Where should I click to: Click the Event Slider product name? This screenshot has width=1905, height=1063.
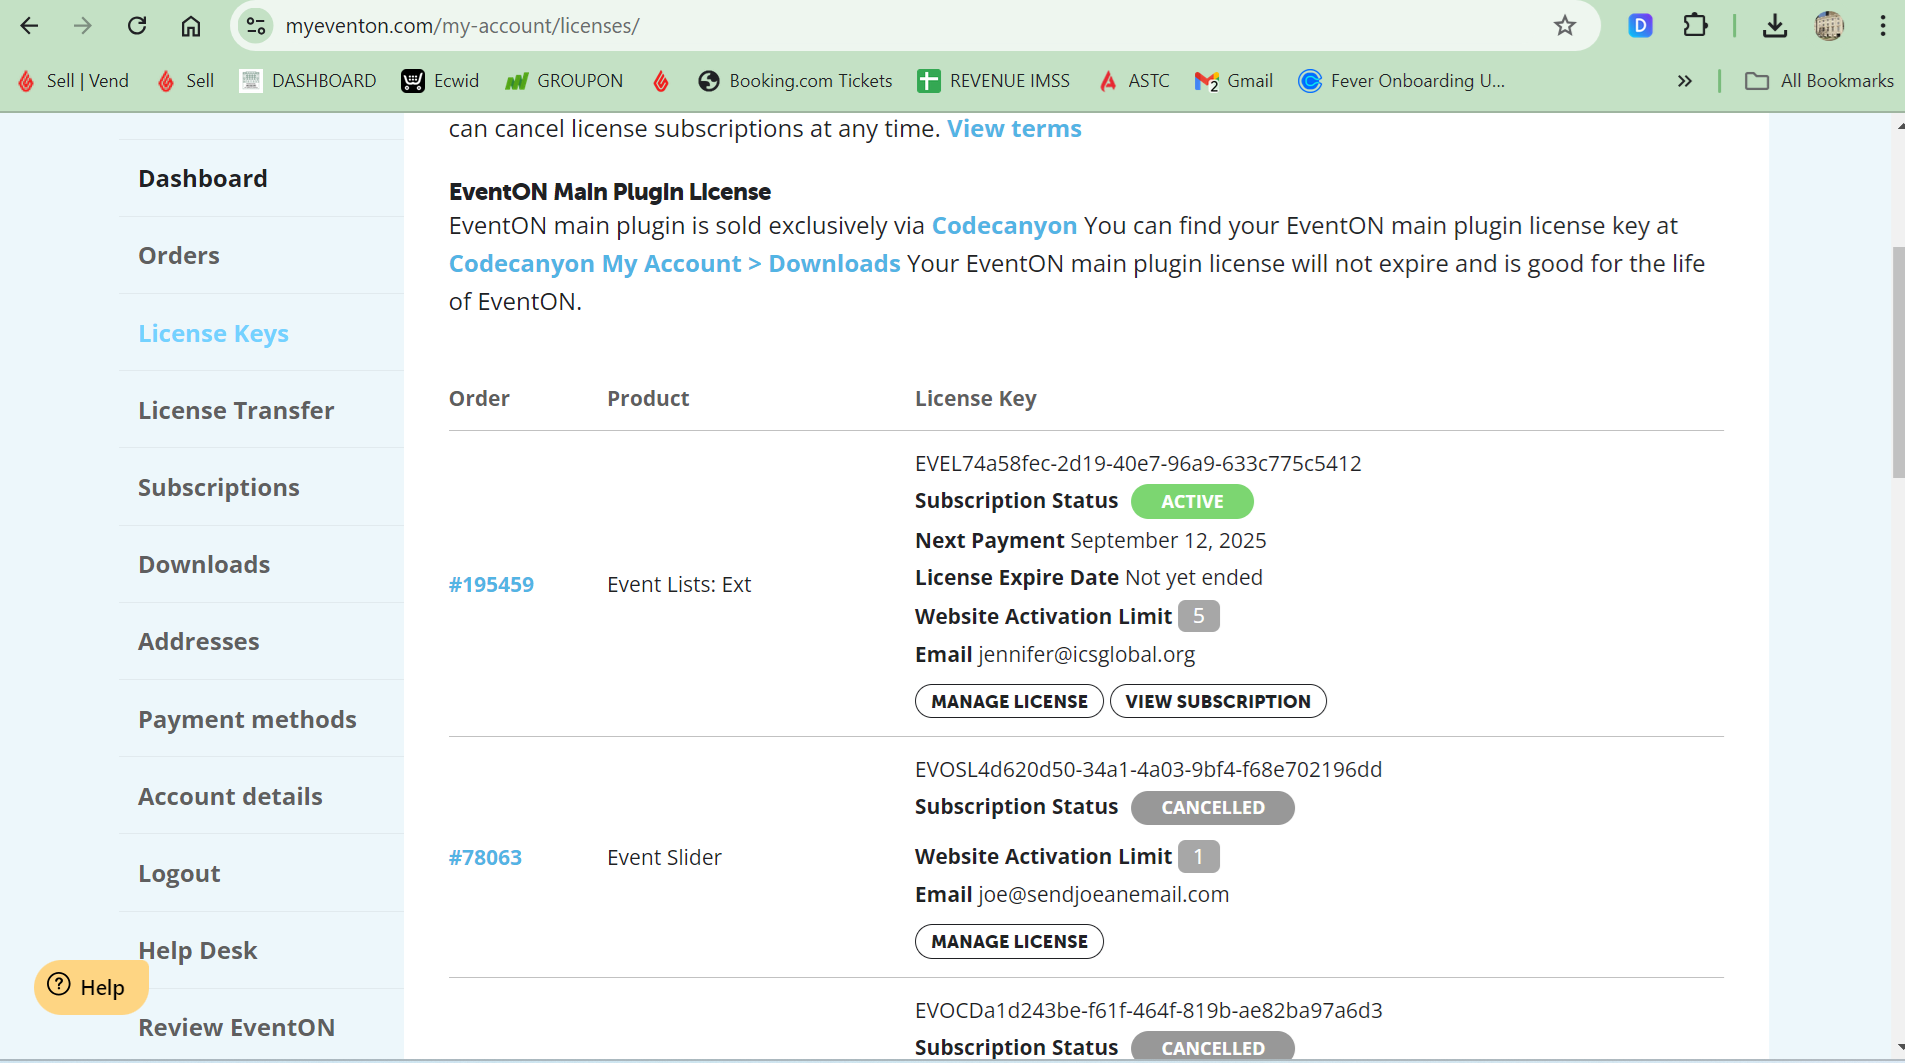click(x=664, y=858)
